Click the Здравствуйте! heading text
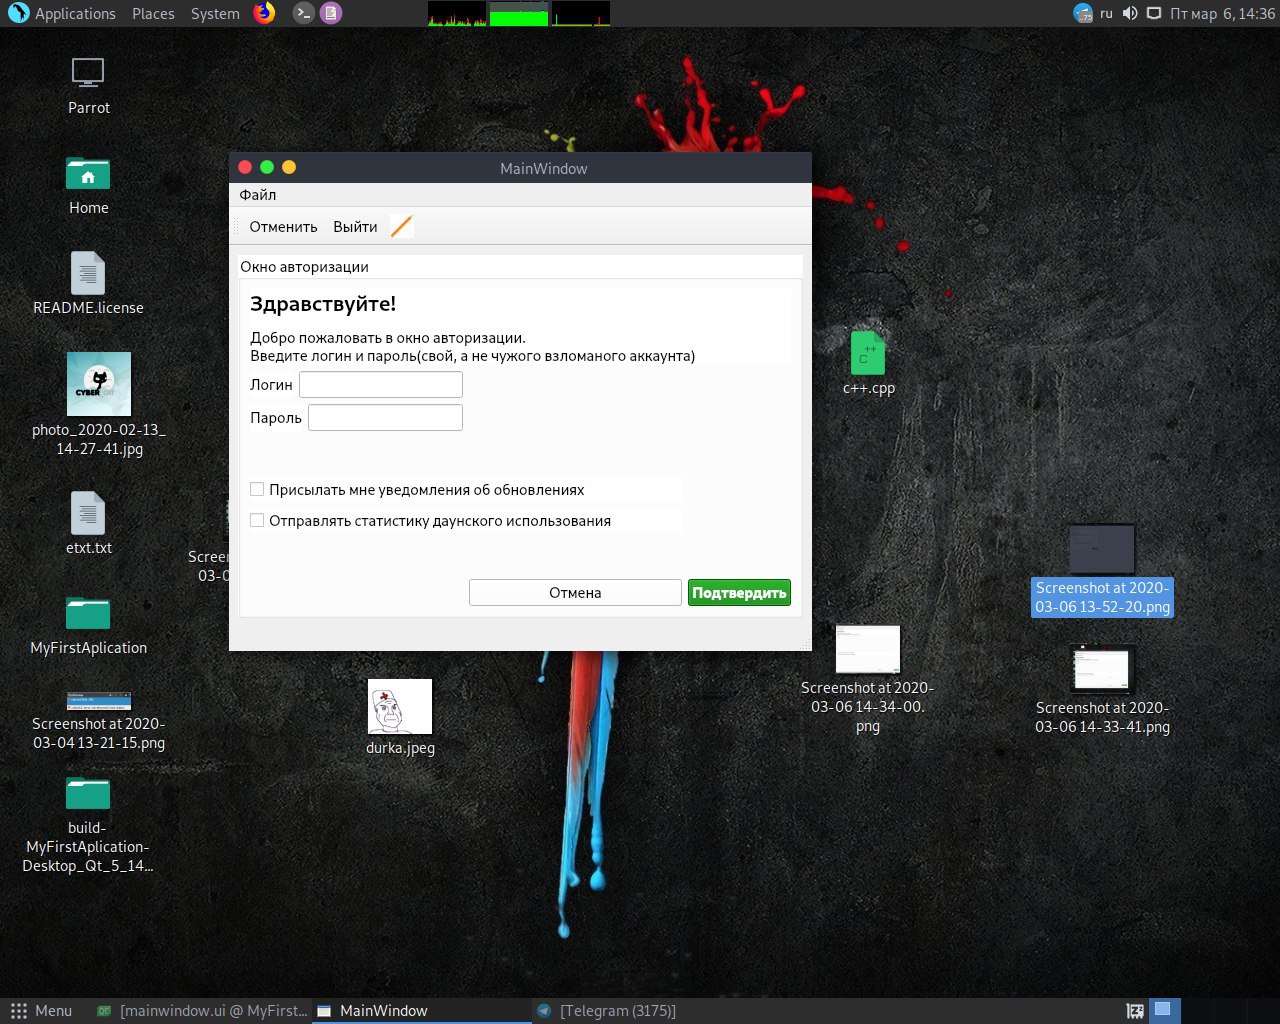Screen dimensions: 1280x1024 [x=323, y=304]
